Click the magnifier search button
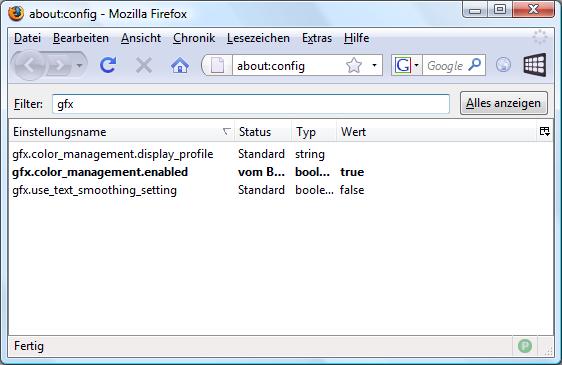 [475, 65]
